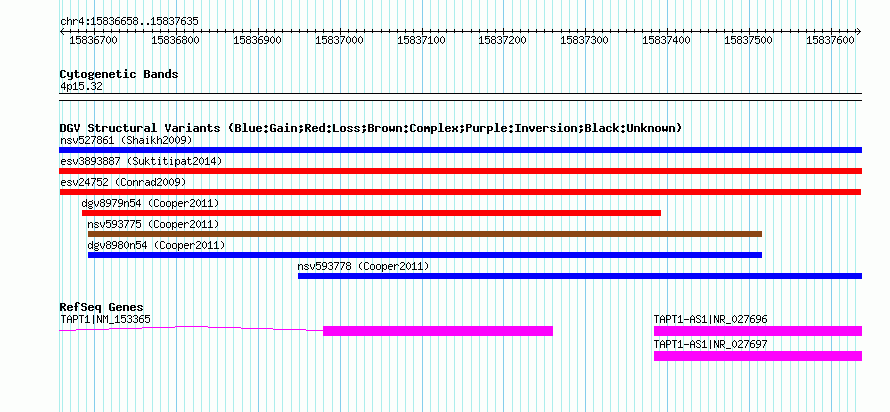Click ruler position 15836700
This screenshot has width=890, height=412.
94,40
